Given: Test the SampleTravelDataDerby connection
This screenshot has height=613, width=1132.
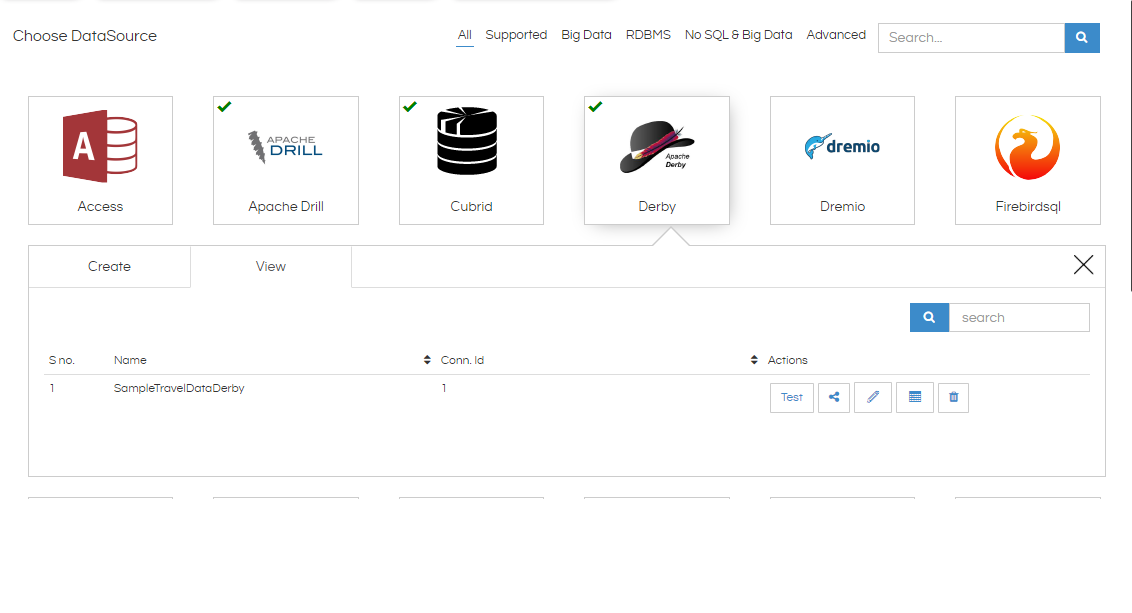Looking at the screenshot, I should tap(792, 397).
